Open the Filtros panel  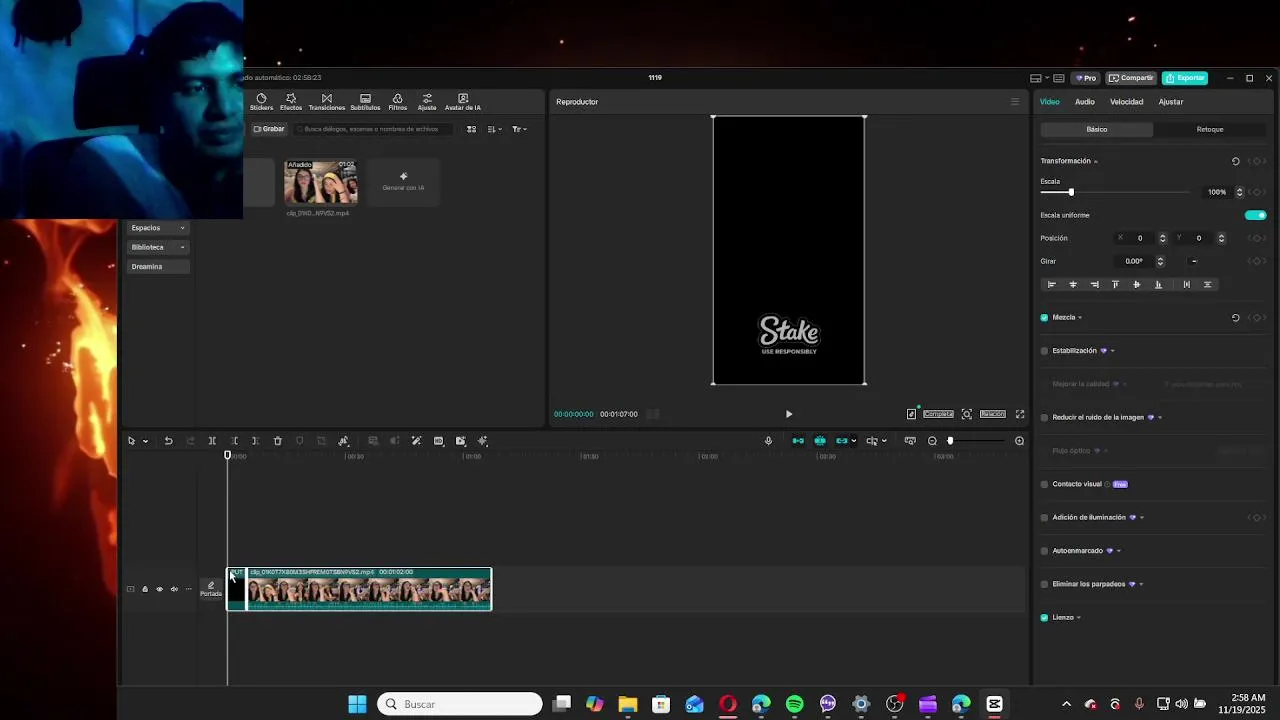(x=397, y=102)
